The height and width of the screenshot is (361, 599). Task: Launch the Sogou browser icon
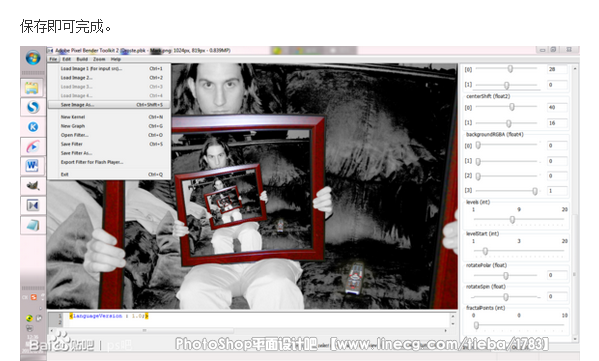pyautogui.click(x=33, y=107)
